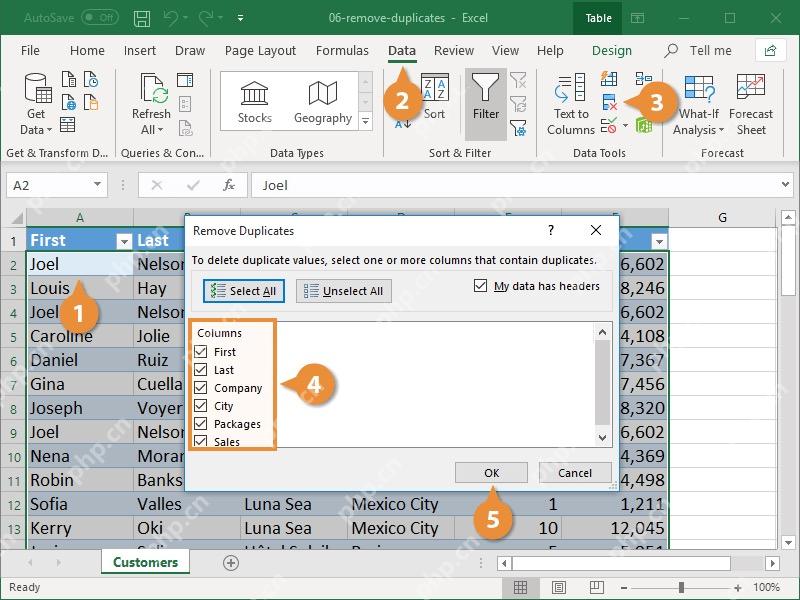The image size is (800, 600).
Task: Uncheck the First column checkbox
Action: (201, 352)
